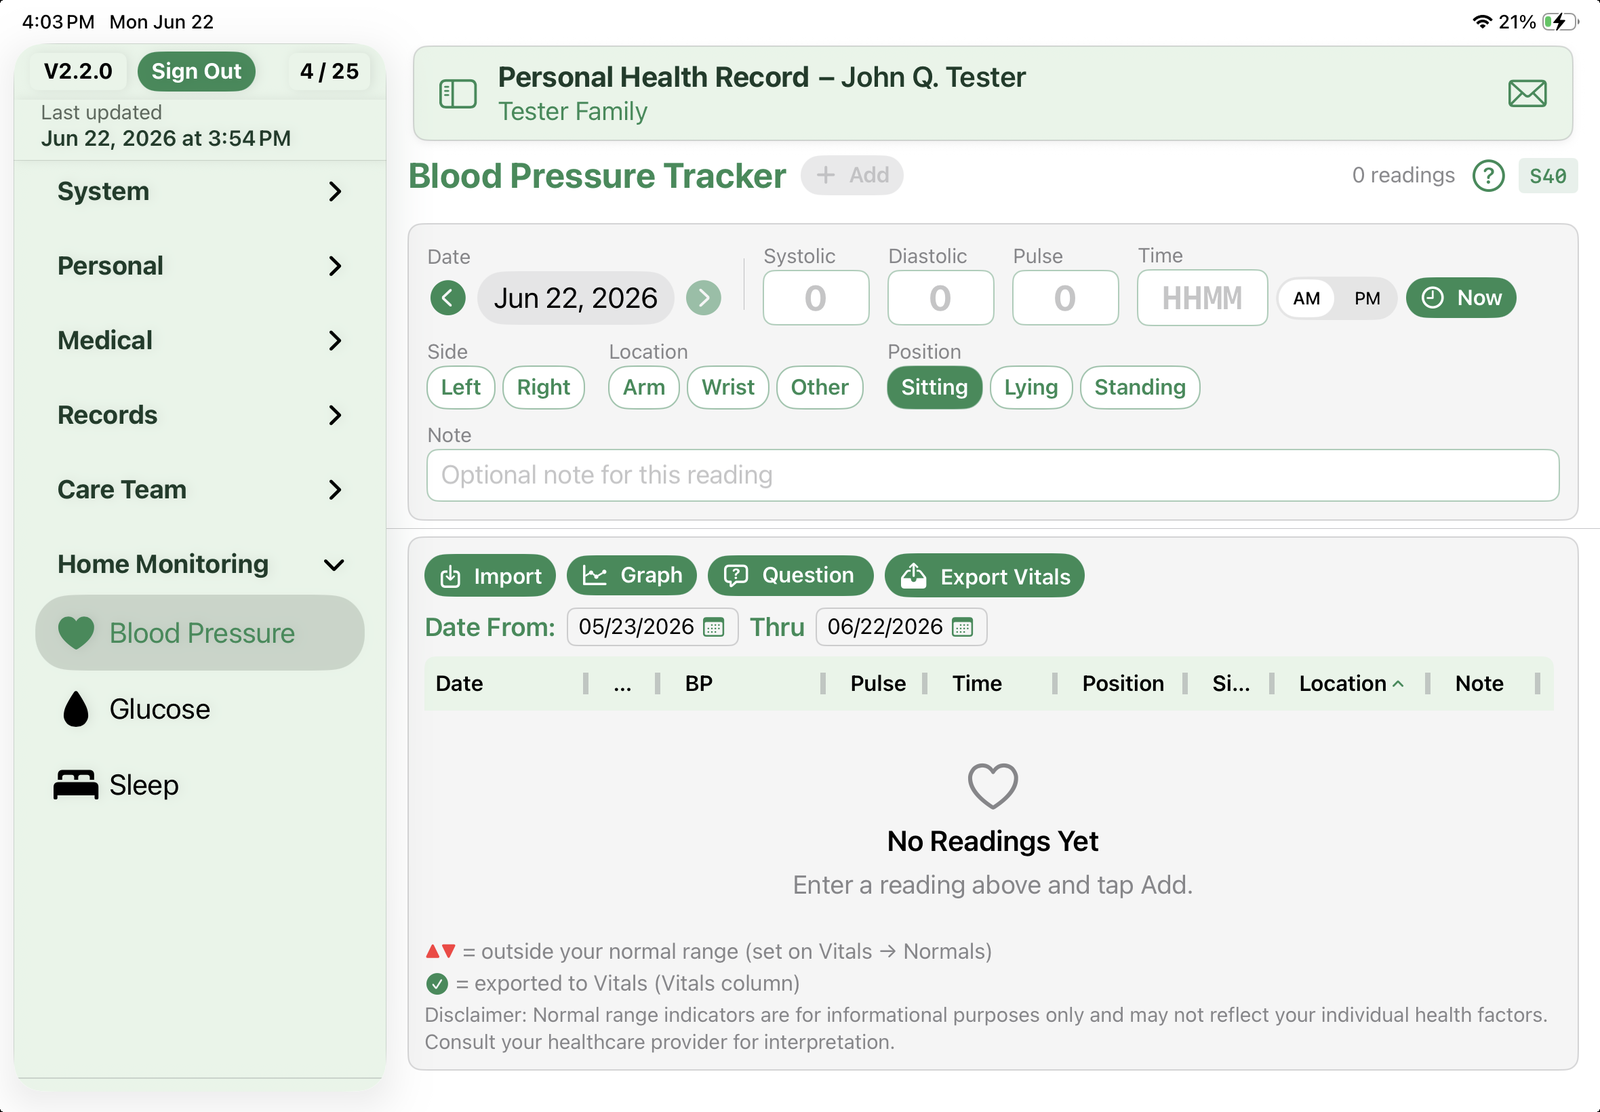
Task: Tap the optional note field
Action: click(993, 475)
